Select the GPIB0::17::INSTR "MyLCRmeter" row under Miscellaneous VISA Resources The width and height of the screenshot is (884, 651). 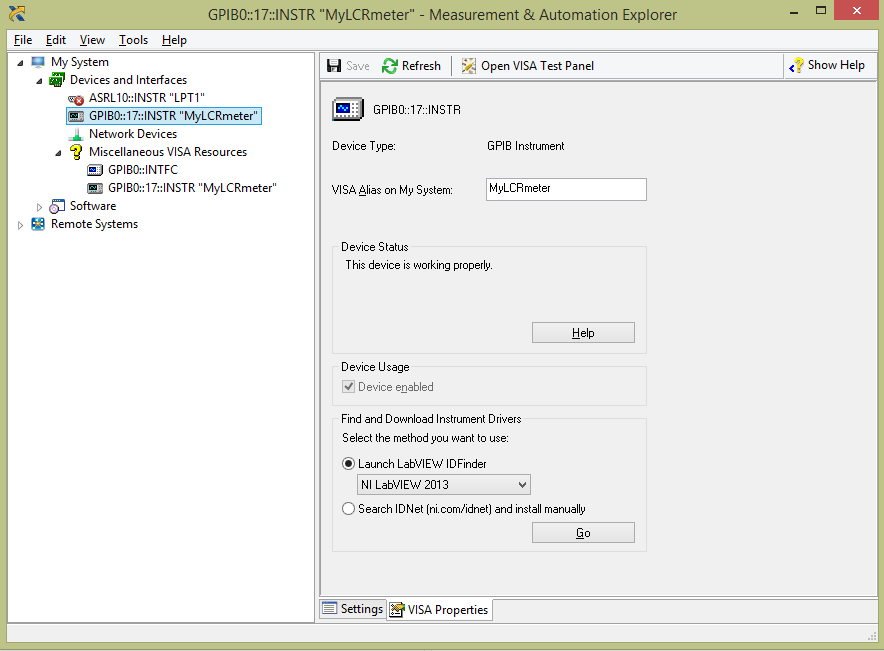click(x=192, y=188)
